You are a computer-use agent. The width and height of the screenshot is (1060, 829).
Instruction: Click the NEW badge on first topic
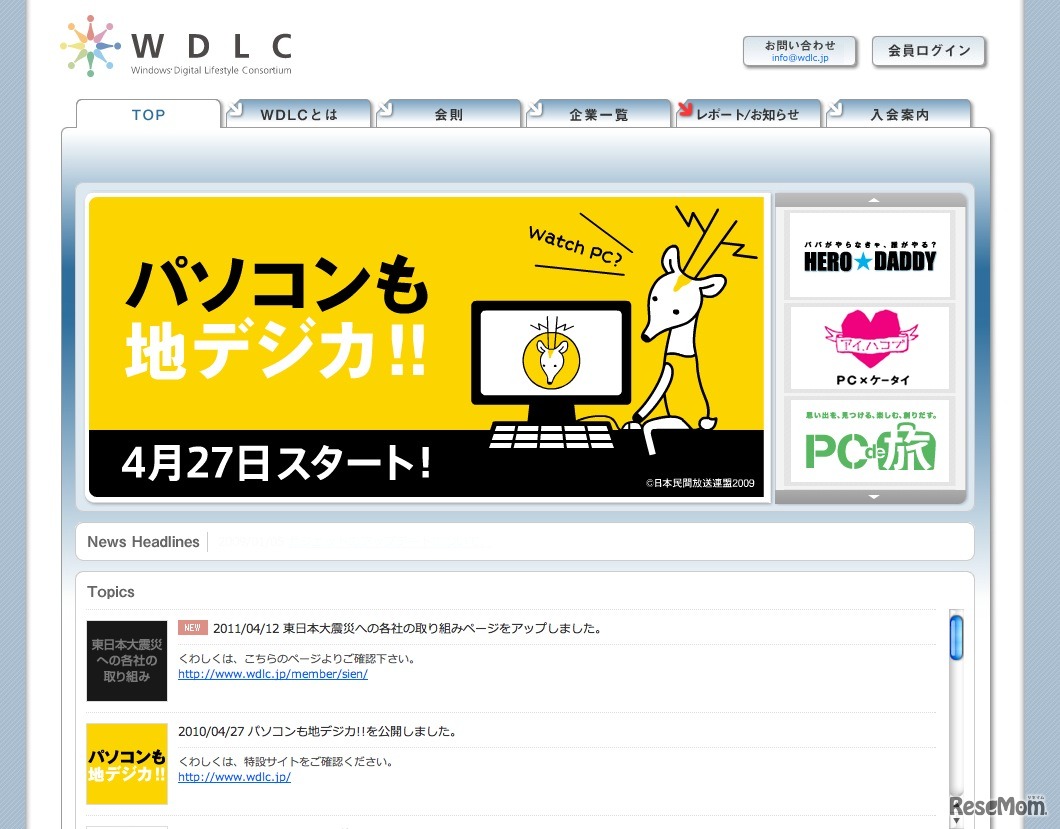point(193,627)
